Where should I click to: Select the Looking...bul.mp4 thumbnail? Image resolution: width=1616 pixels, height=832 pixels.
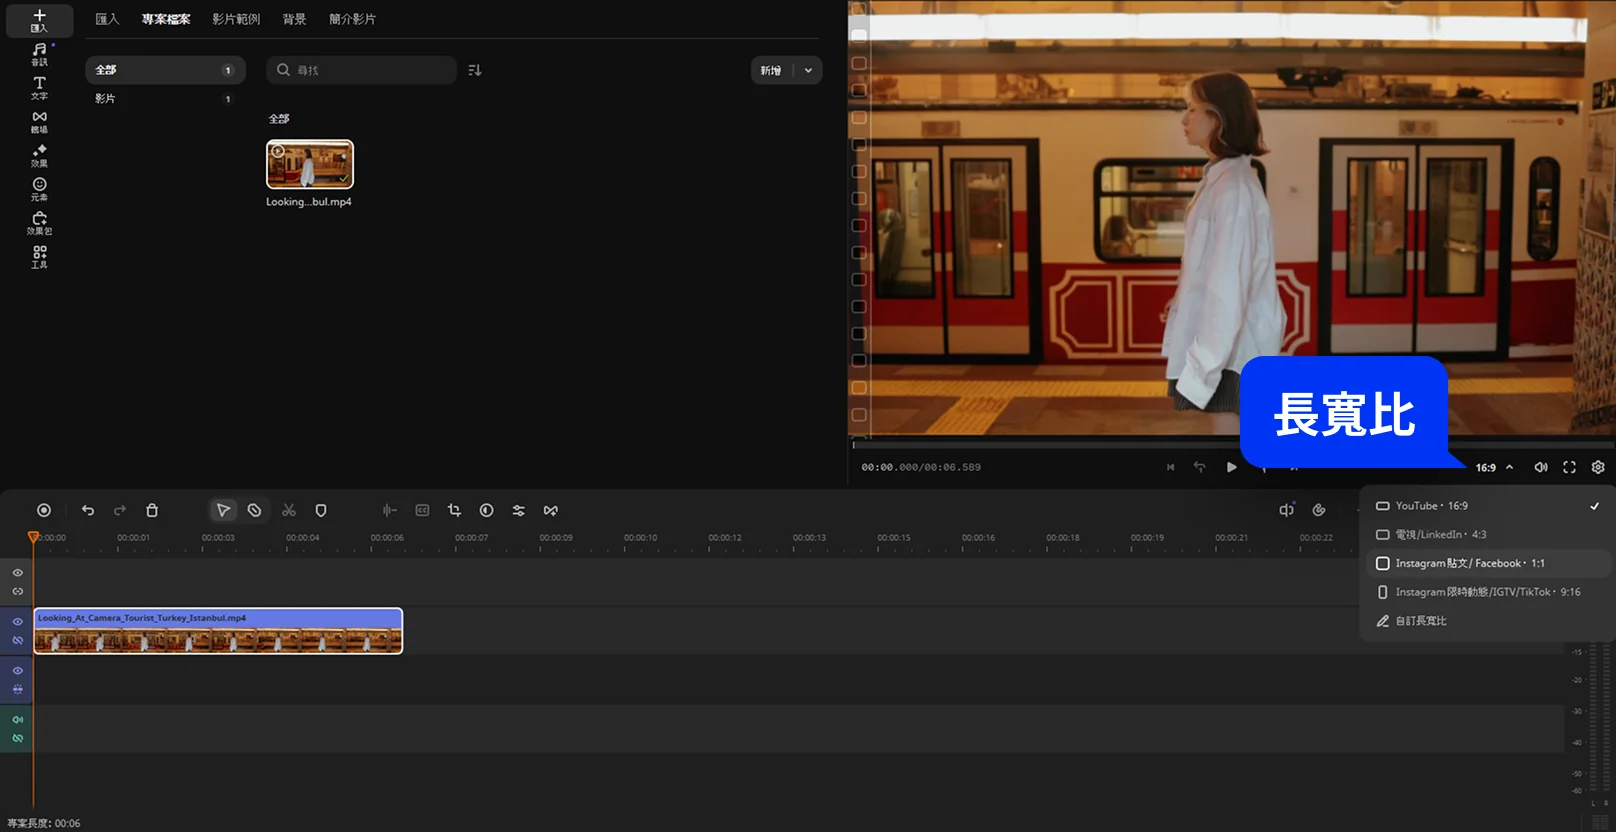(x=310, y=164)
